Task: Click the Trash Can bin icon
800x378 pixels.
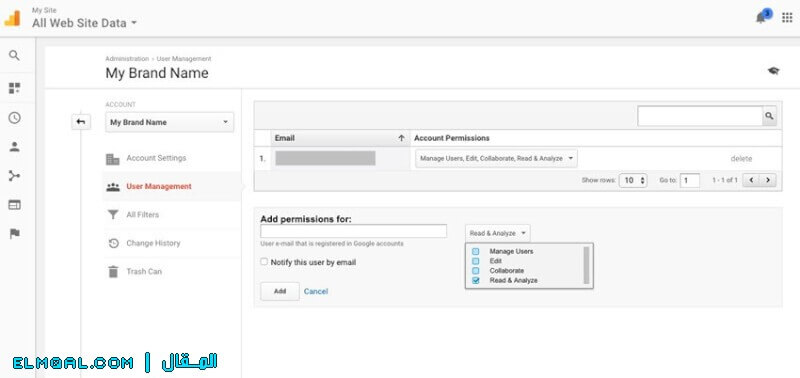Action: (x=113, y=272)
